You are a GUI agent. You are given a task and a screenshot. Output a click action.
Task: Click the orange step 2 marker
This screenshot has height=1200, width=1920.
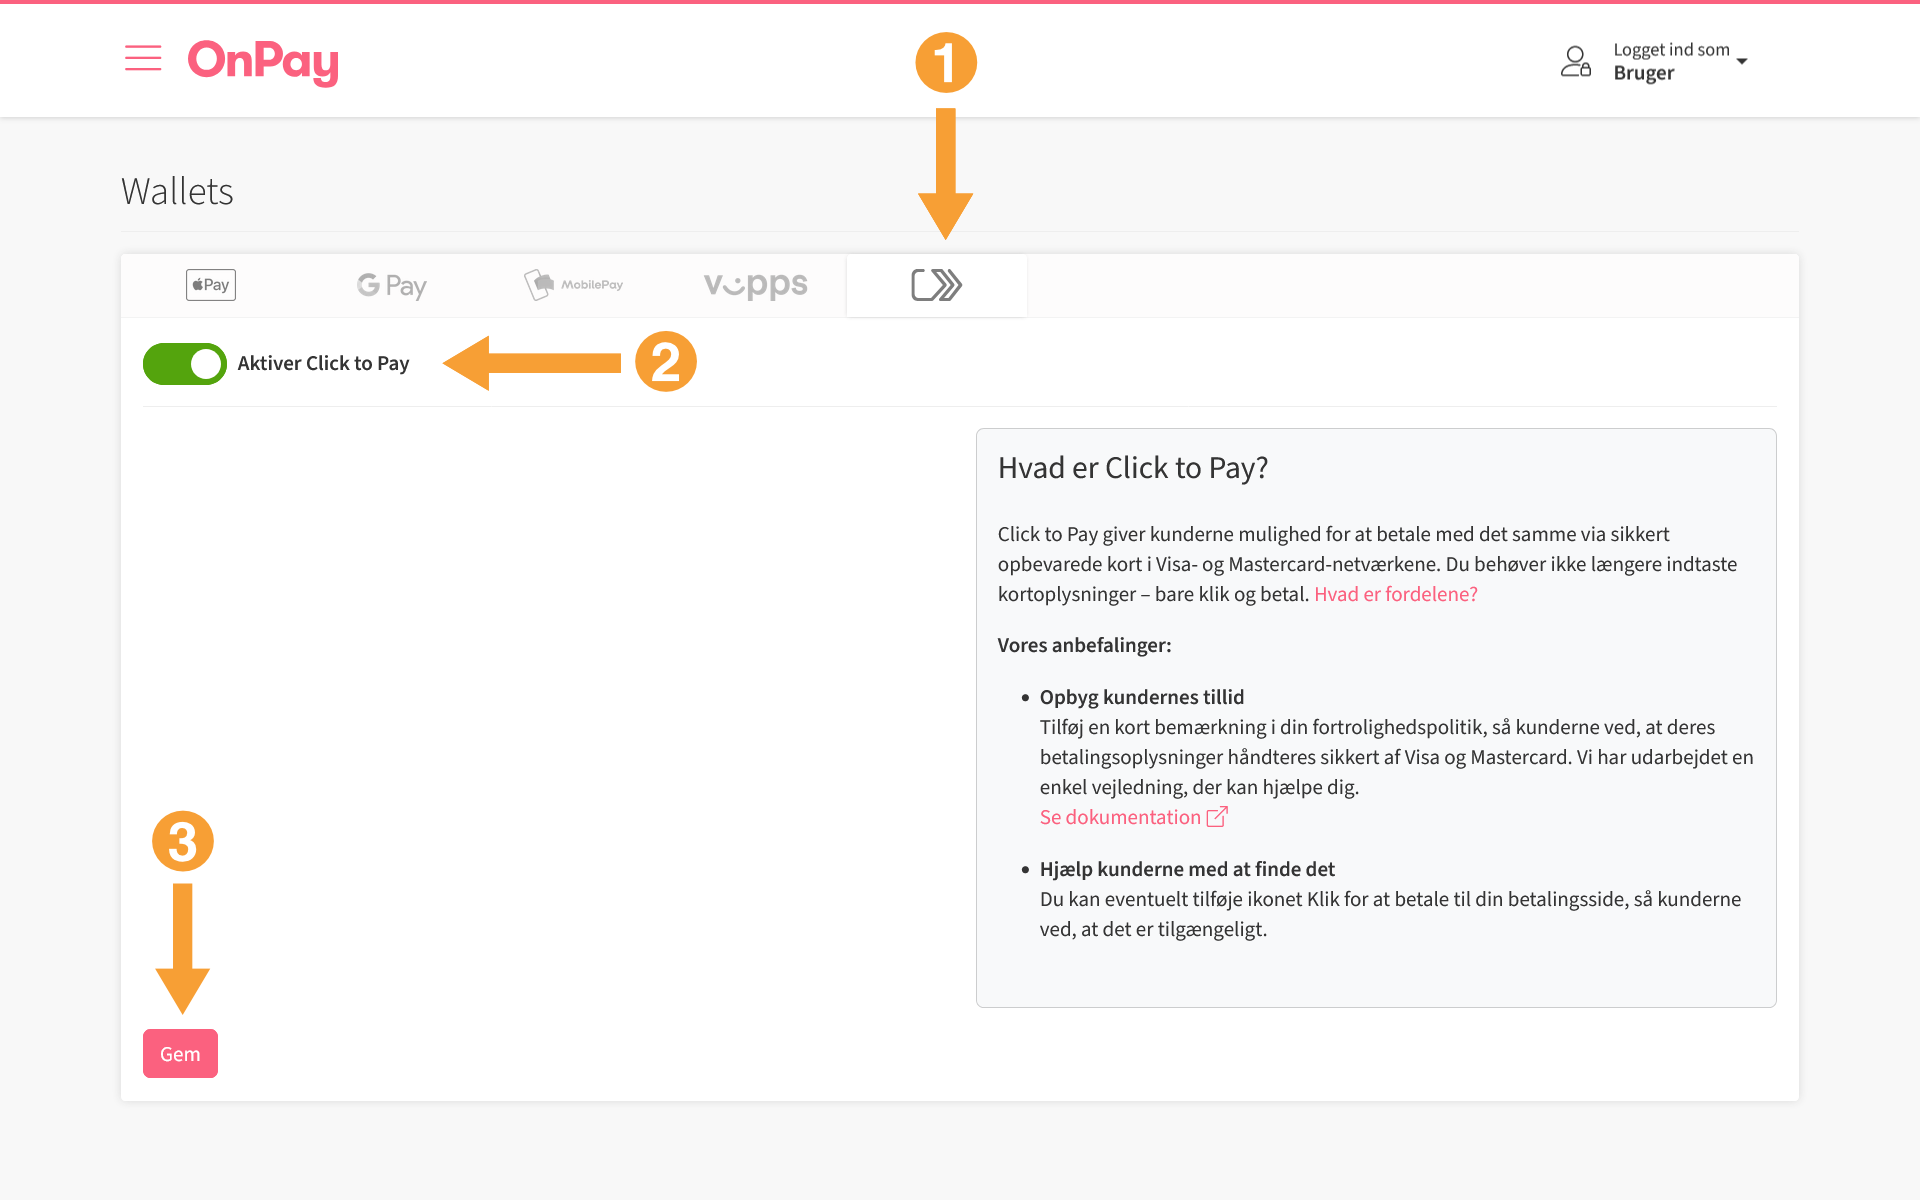666,362
